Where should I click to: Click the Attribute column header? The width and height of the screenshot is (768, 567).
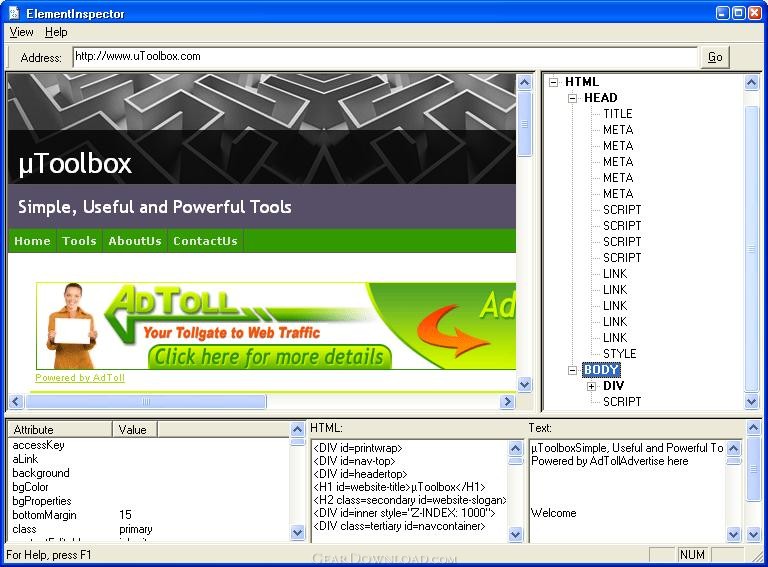[60, 429]
